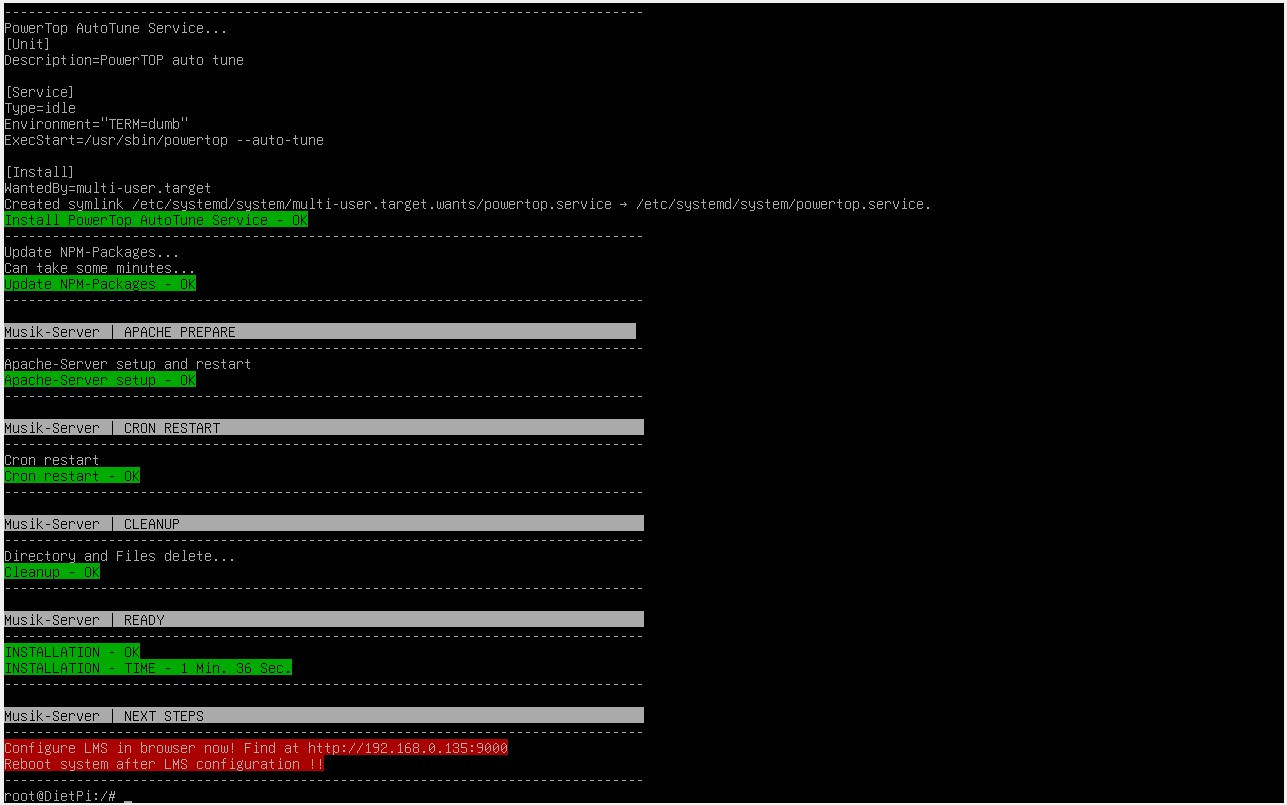Select the 'Type=idle' line
The image size is (1287, 805).
[x=40, y=108]
